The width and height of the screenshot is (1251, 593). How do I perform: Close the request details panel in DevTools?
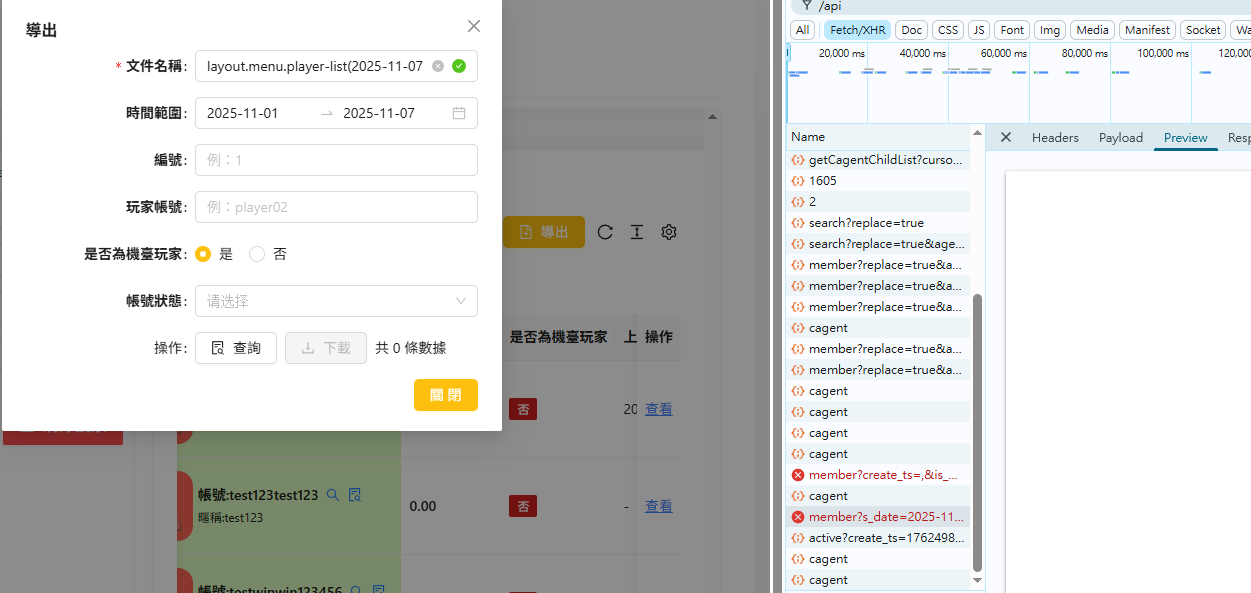tap(1006, 137)
